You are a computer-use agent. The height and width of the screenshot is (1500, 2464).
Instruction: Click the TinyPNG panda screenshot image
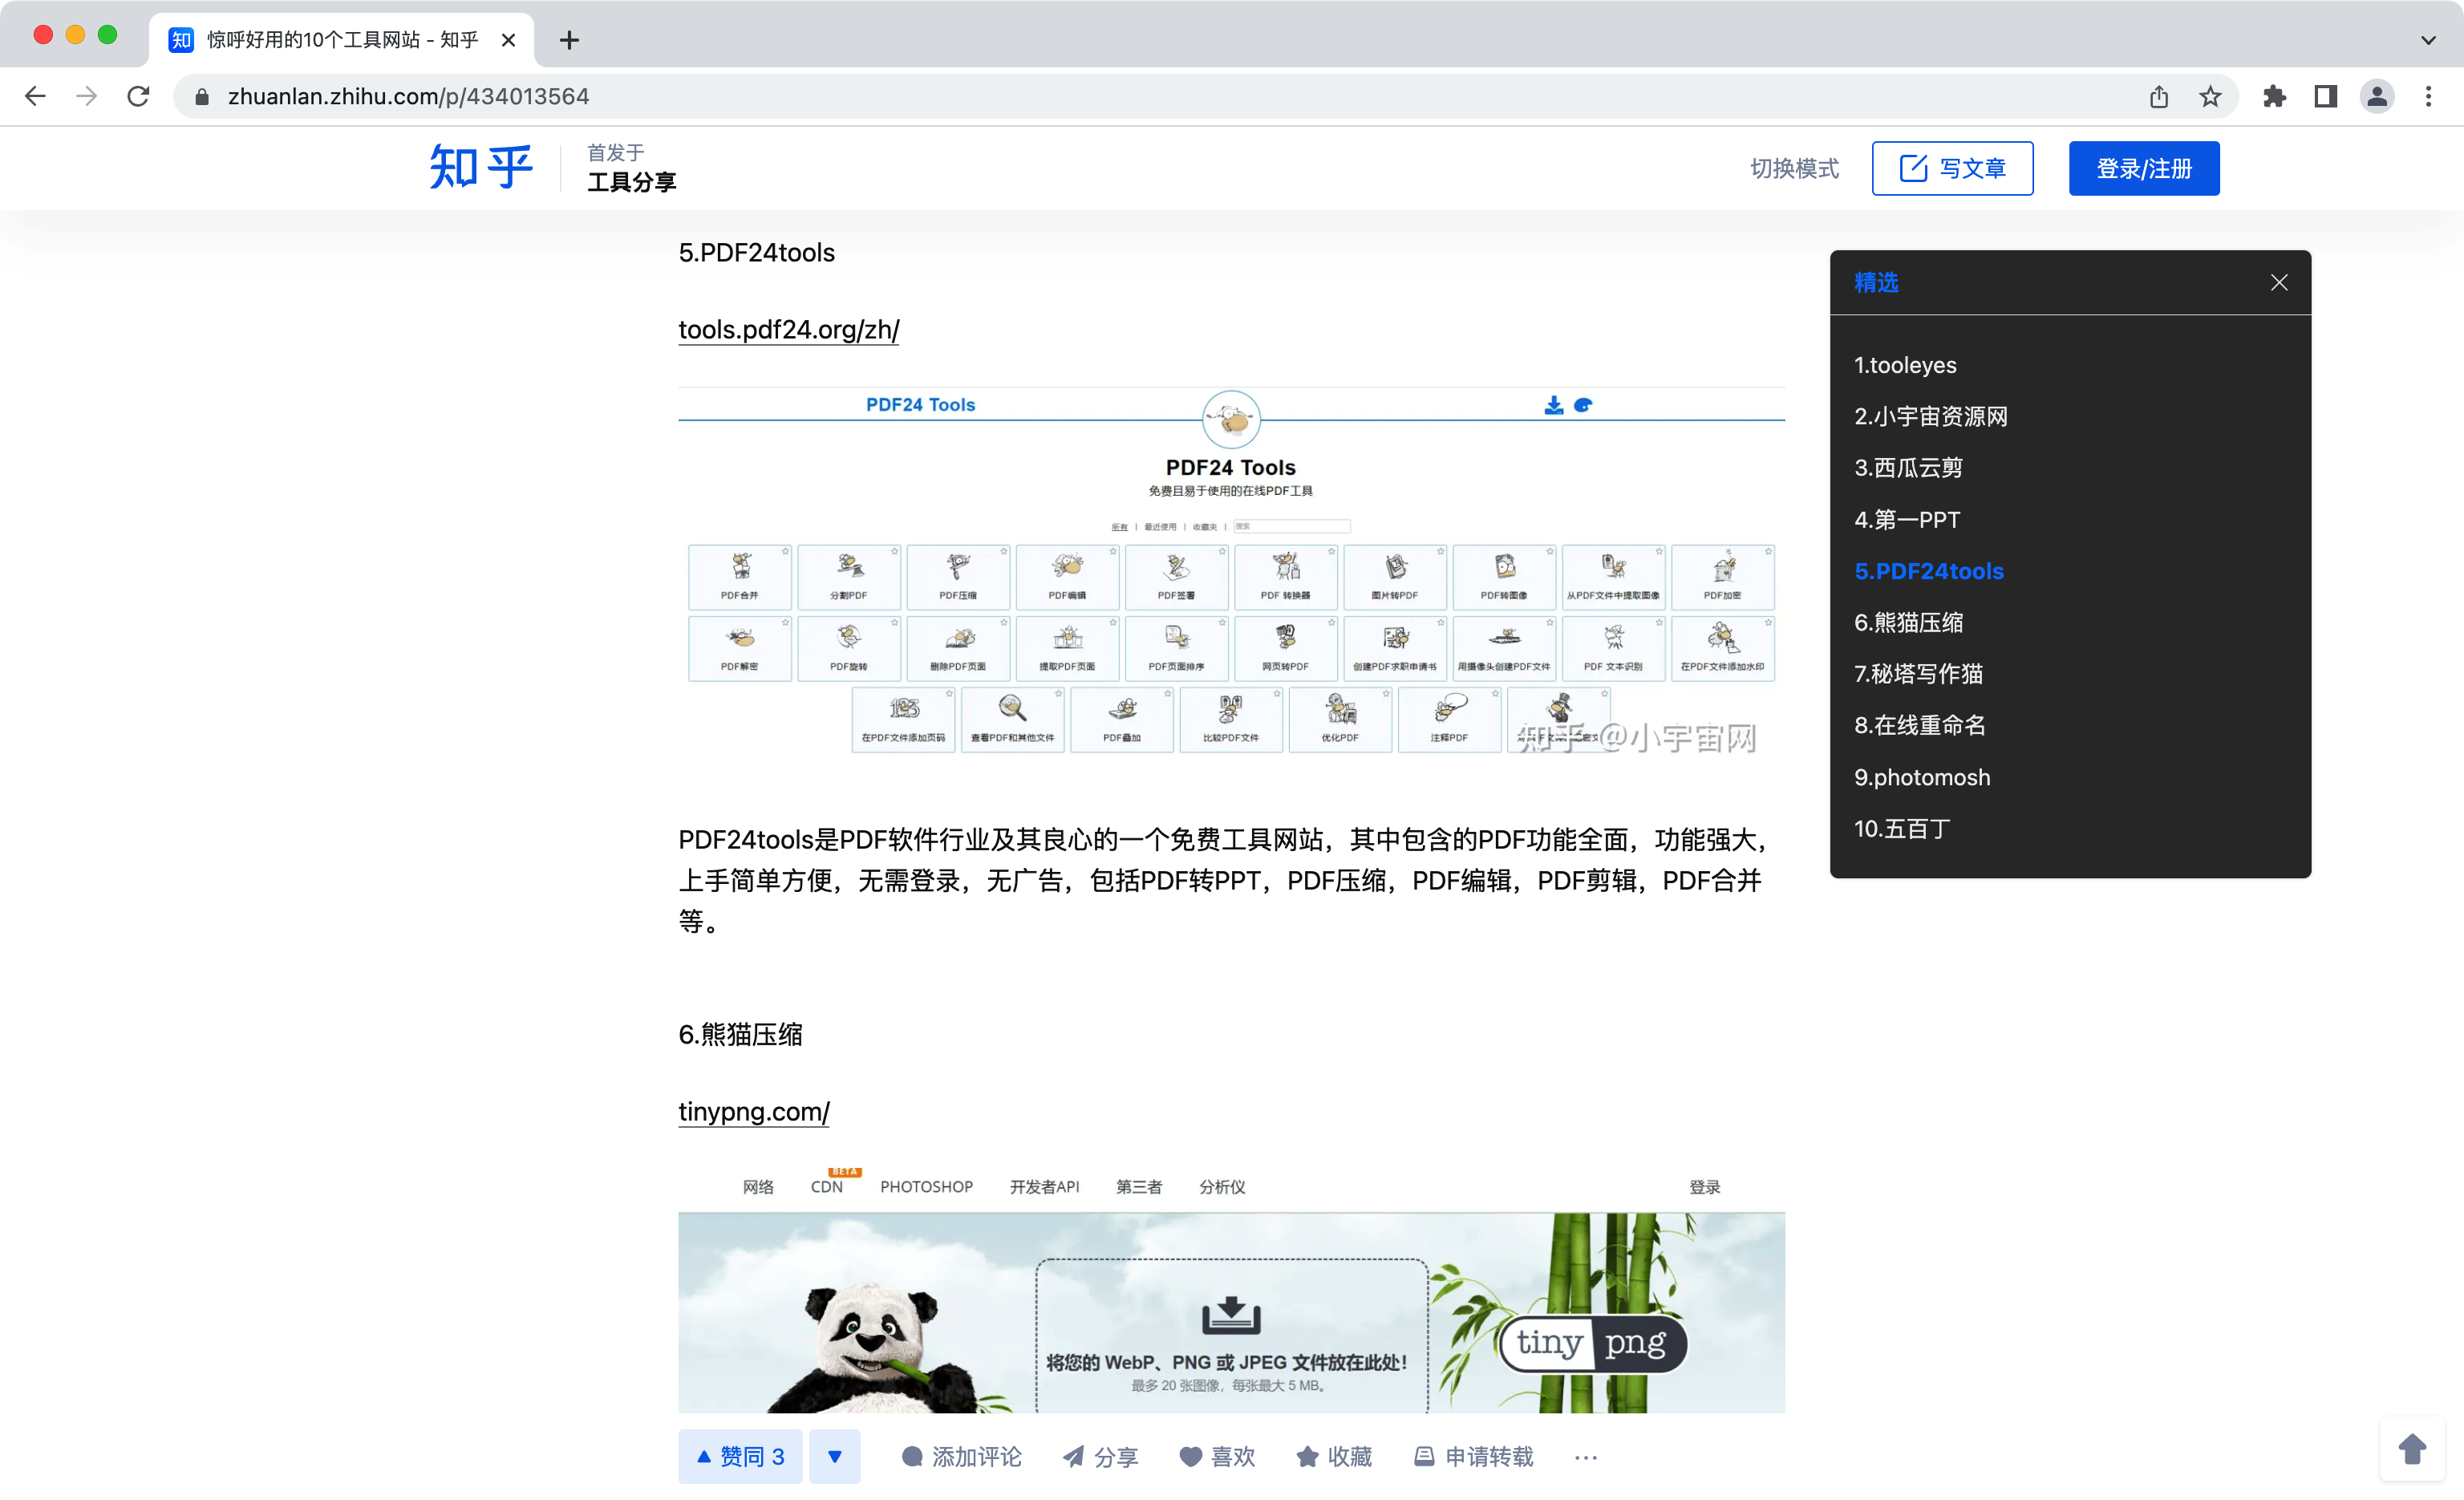[1231, 1290]
